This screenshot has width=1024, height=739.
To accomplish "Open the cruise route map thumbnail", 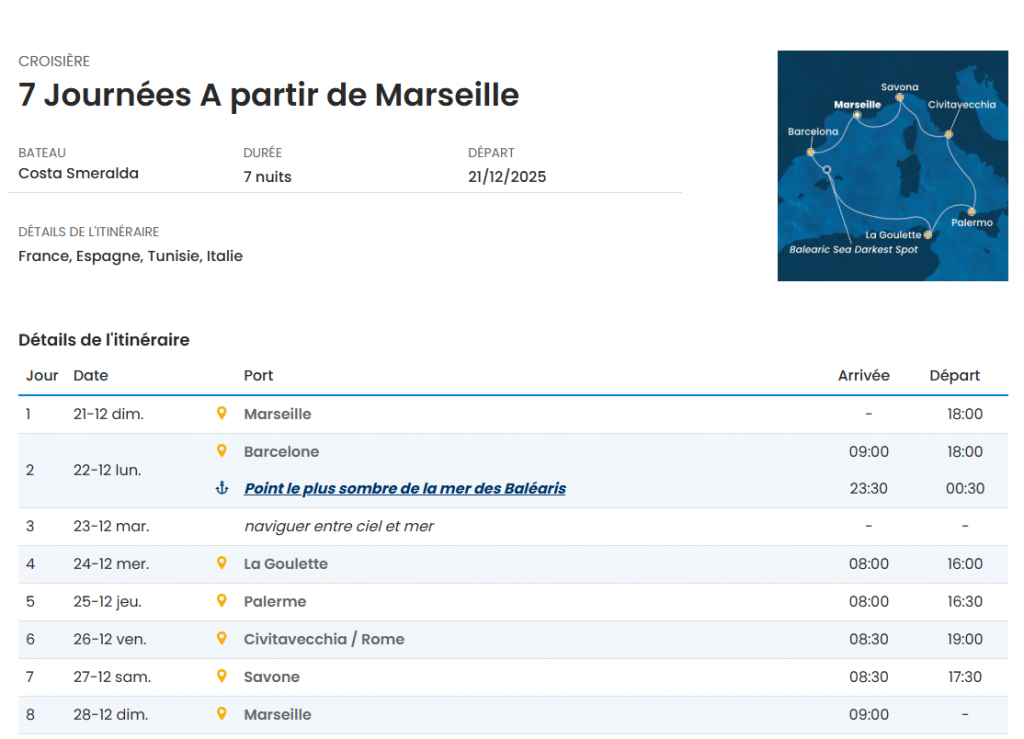I will (892, 165).
